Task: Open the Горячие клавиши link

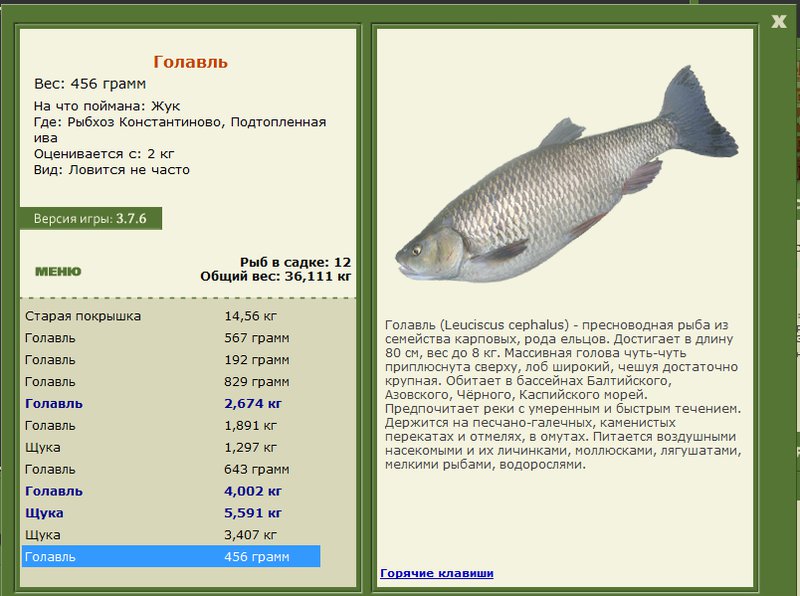Action: click(x=437, y=573)
